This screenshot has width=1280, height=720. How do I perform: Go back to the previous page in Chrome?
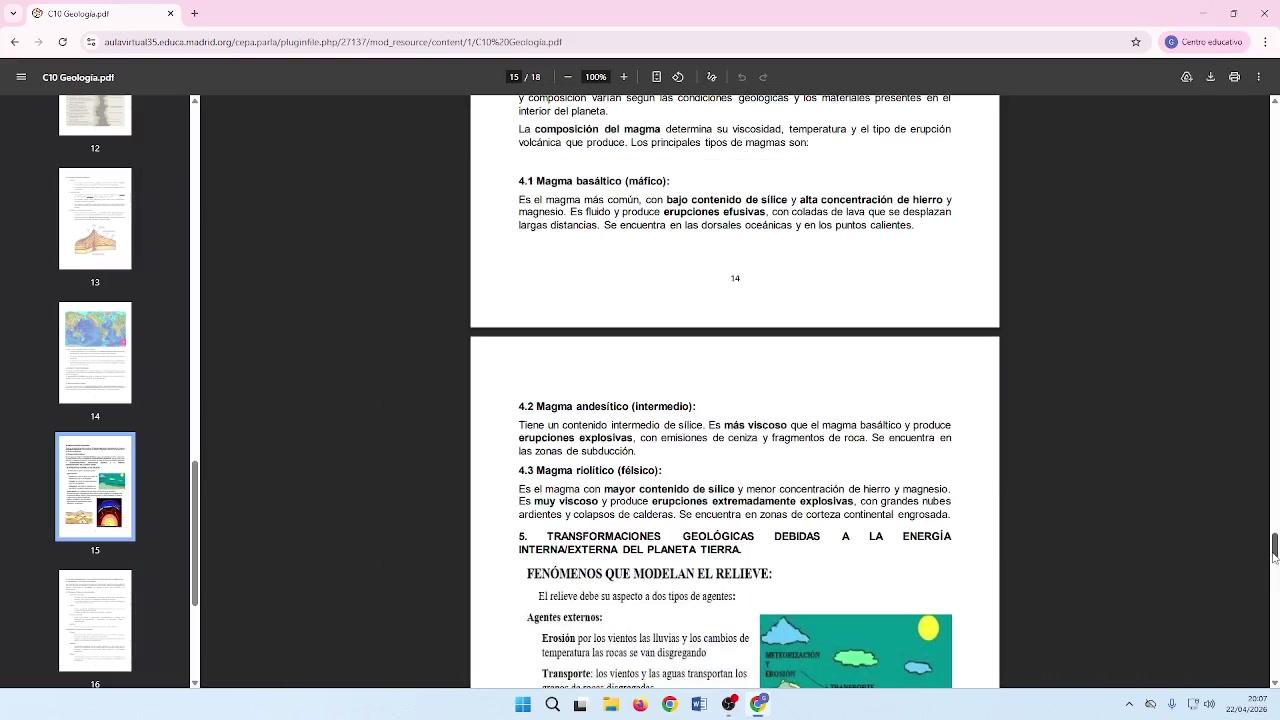pos(15,42)
